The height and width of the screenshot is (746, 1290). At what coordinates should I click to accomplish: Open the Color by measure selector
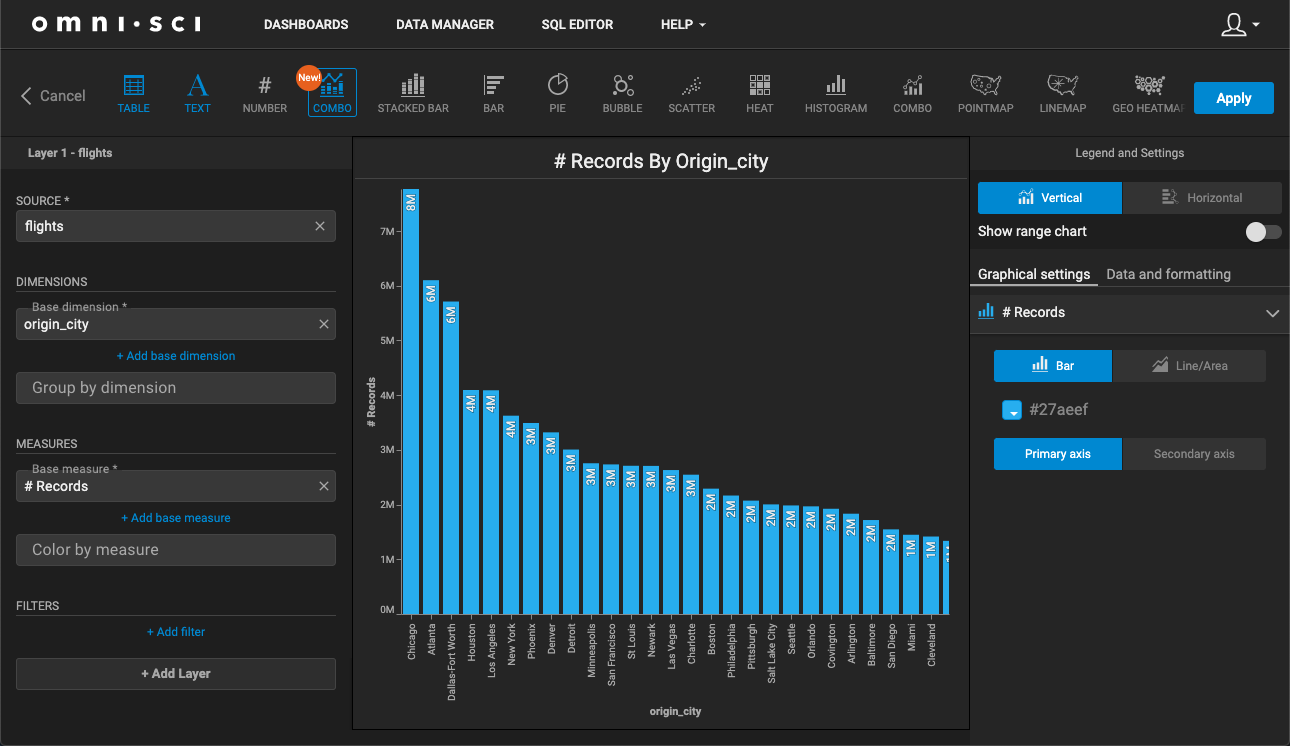[176, 550]
